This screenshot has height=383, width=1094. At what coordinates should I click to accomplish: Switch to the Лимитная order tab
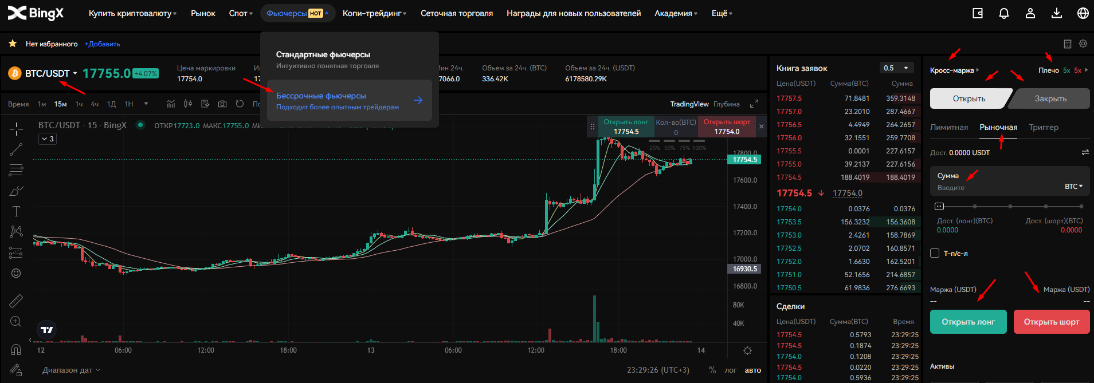click(x=949, y=127)
